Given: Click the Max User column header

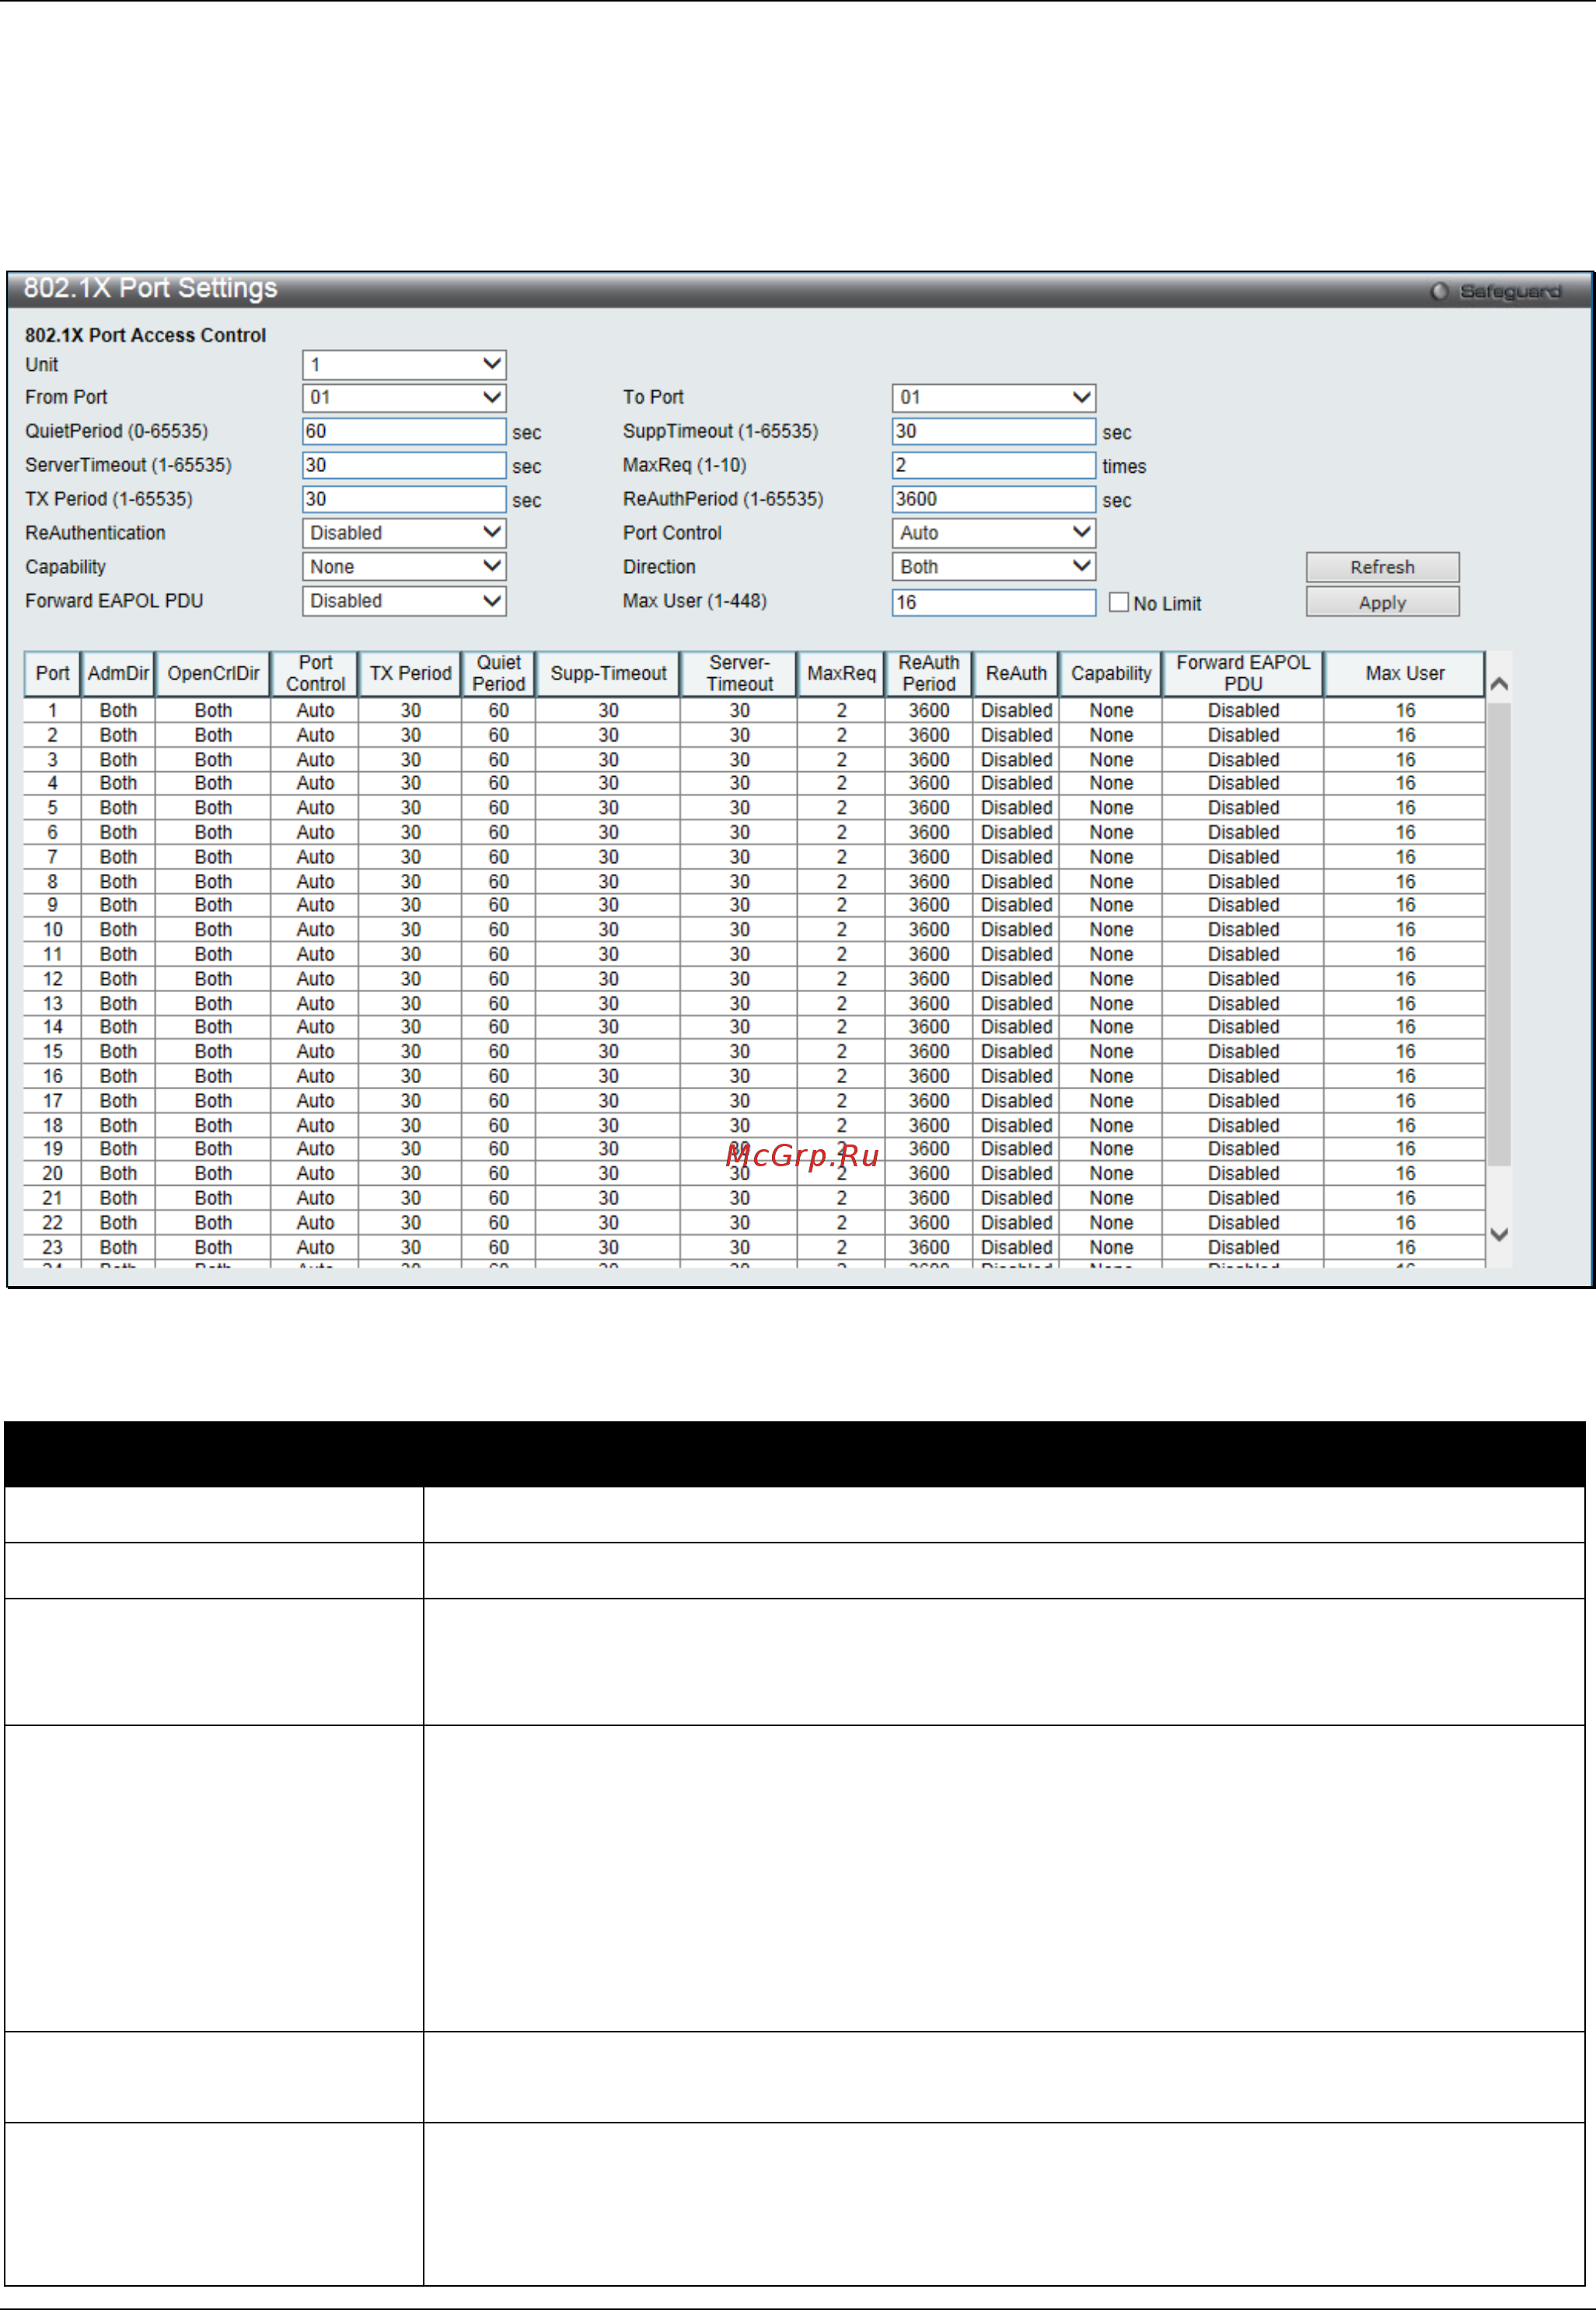Looking at the screenshot, I should pos(1405,674).
